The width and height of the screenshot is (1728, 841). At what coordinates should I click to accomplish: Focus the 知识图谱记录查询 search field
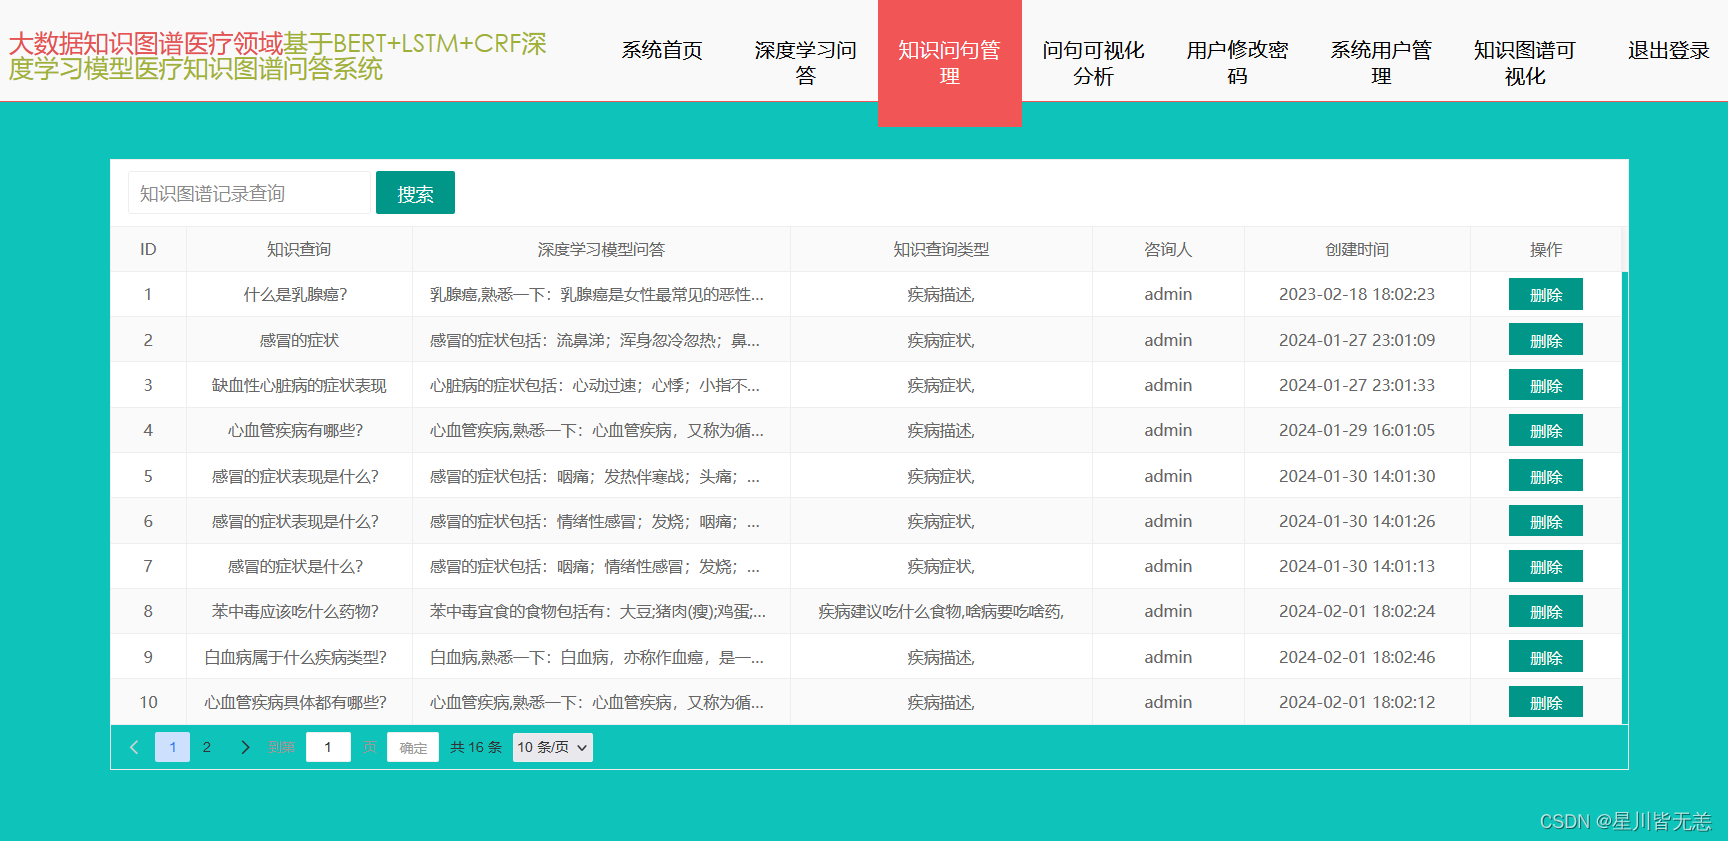click(249, 193)
